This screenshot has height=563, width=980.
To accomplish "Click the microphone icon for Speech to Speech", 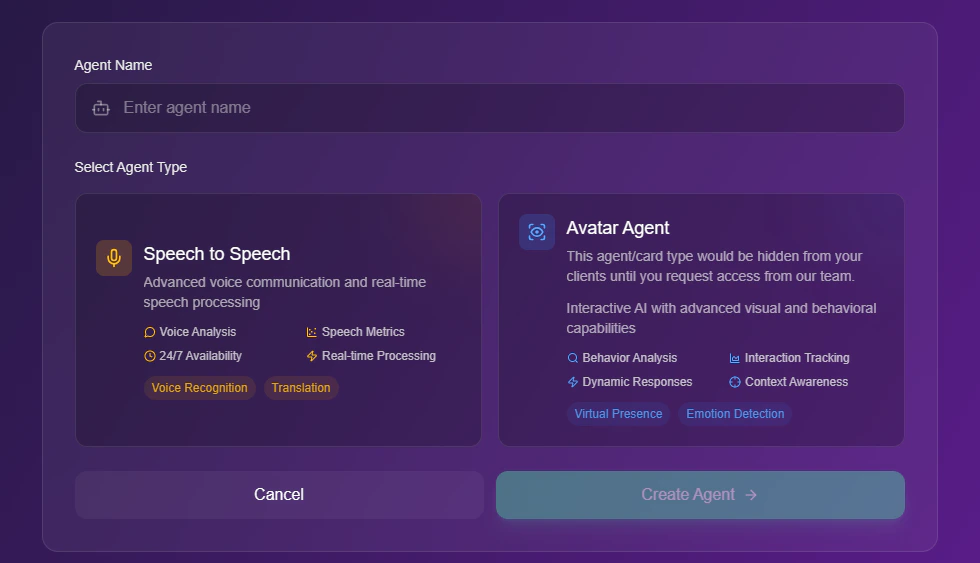I will pos(114,257).
